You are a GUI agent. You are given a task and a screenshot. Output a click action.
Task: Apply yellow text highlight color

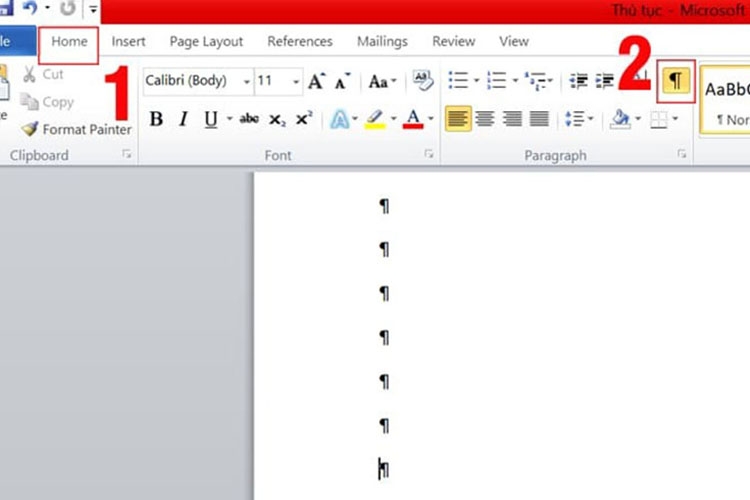pos(375,119)
